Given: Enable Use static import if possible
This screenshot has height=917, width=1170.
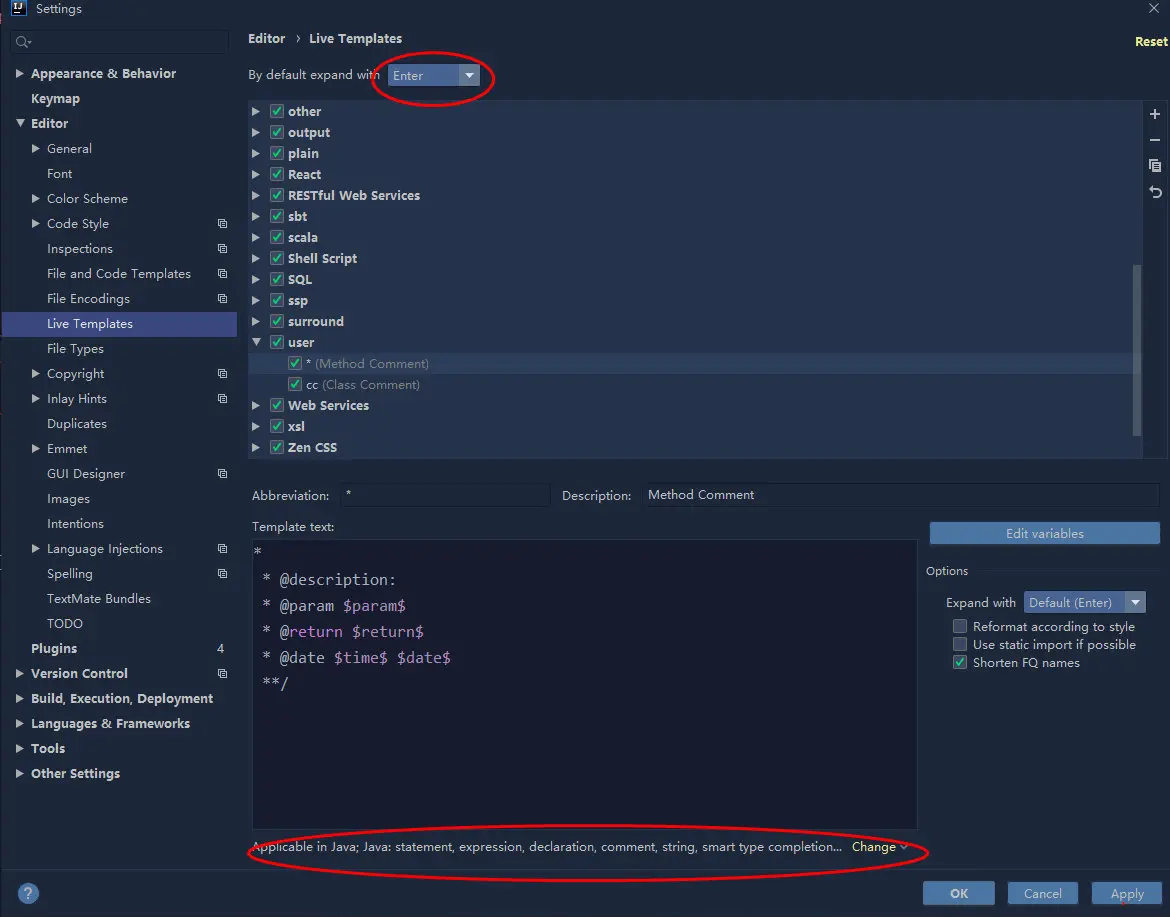Looking at the screenshot, I should (x=960, y=645).
